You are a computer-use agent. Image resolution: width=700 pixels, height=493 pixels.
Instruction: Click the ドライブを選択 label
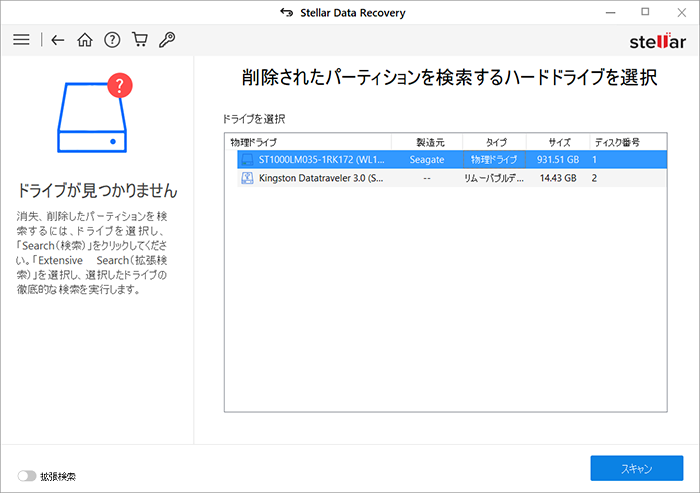point(254,119)
